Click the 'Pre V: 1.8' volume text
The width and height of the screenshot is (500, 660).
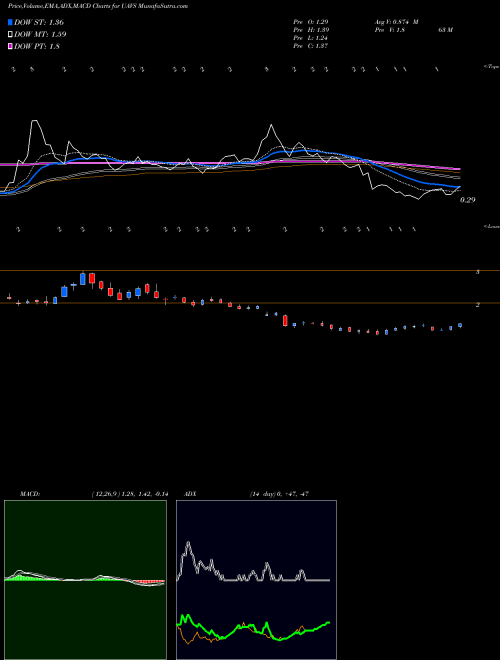point(389,30)
